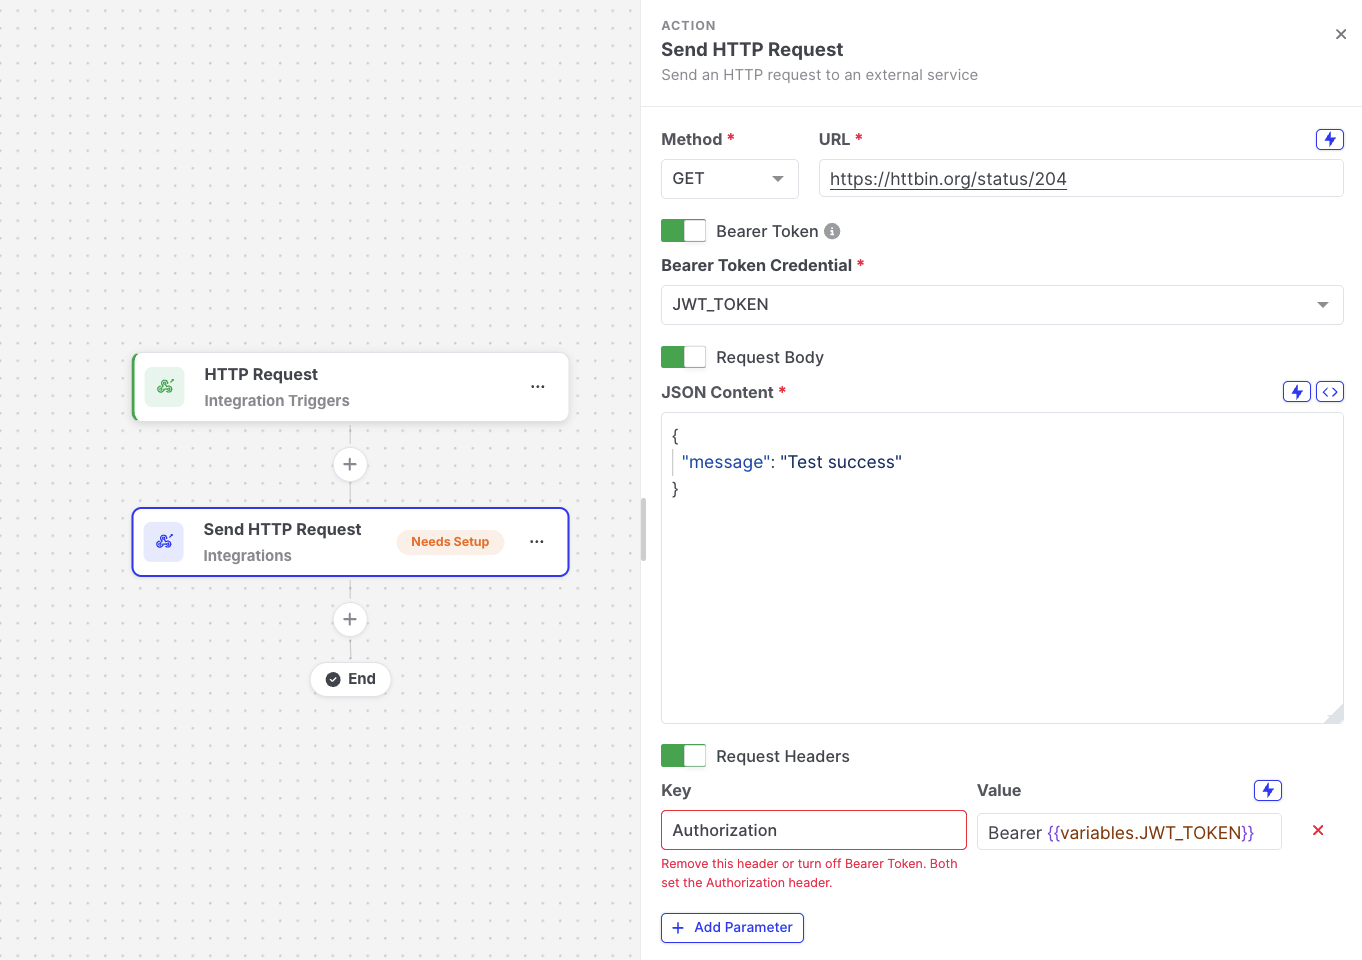This screenshot has height=960, width=1362.
Task: Click the panel resize handle divider
Action: [x=643, y=530]
